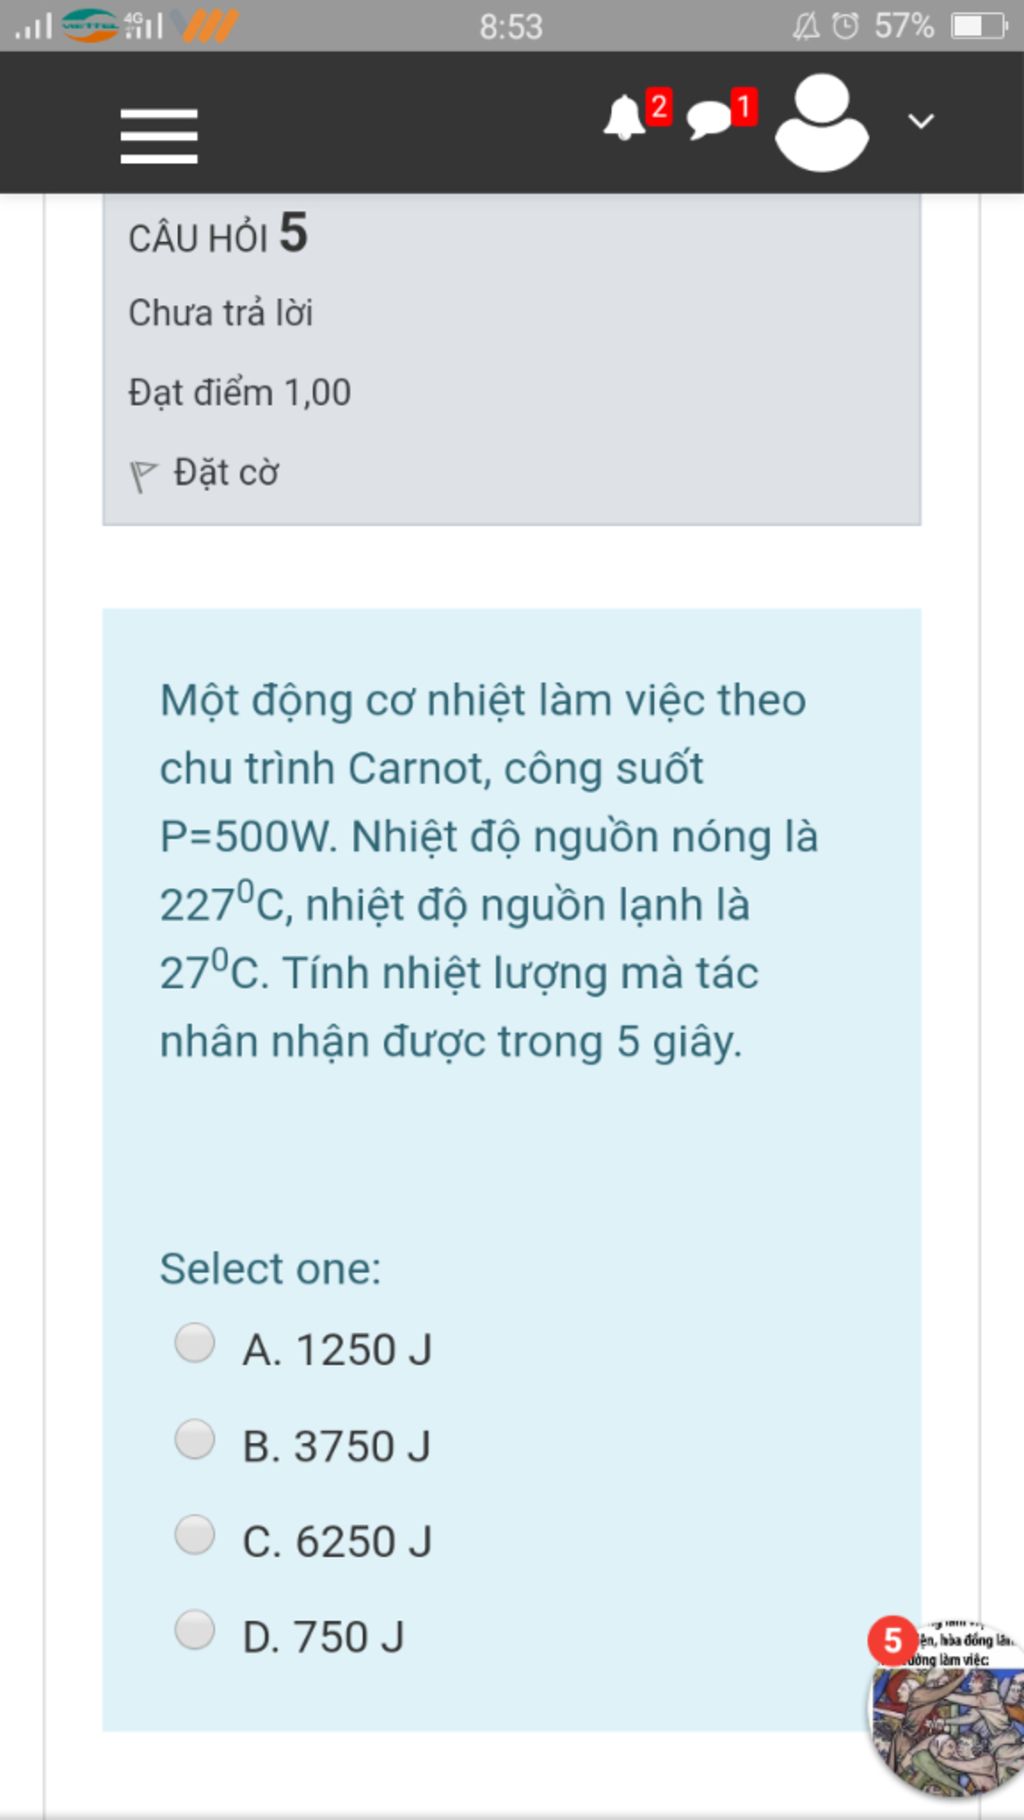The image size is (1024, 1820).
Task: Select answer A. 1250 J
Action: tap(194, 1343)
